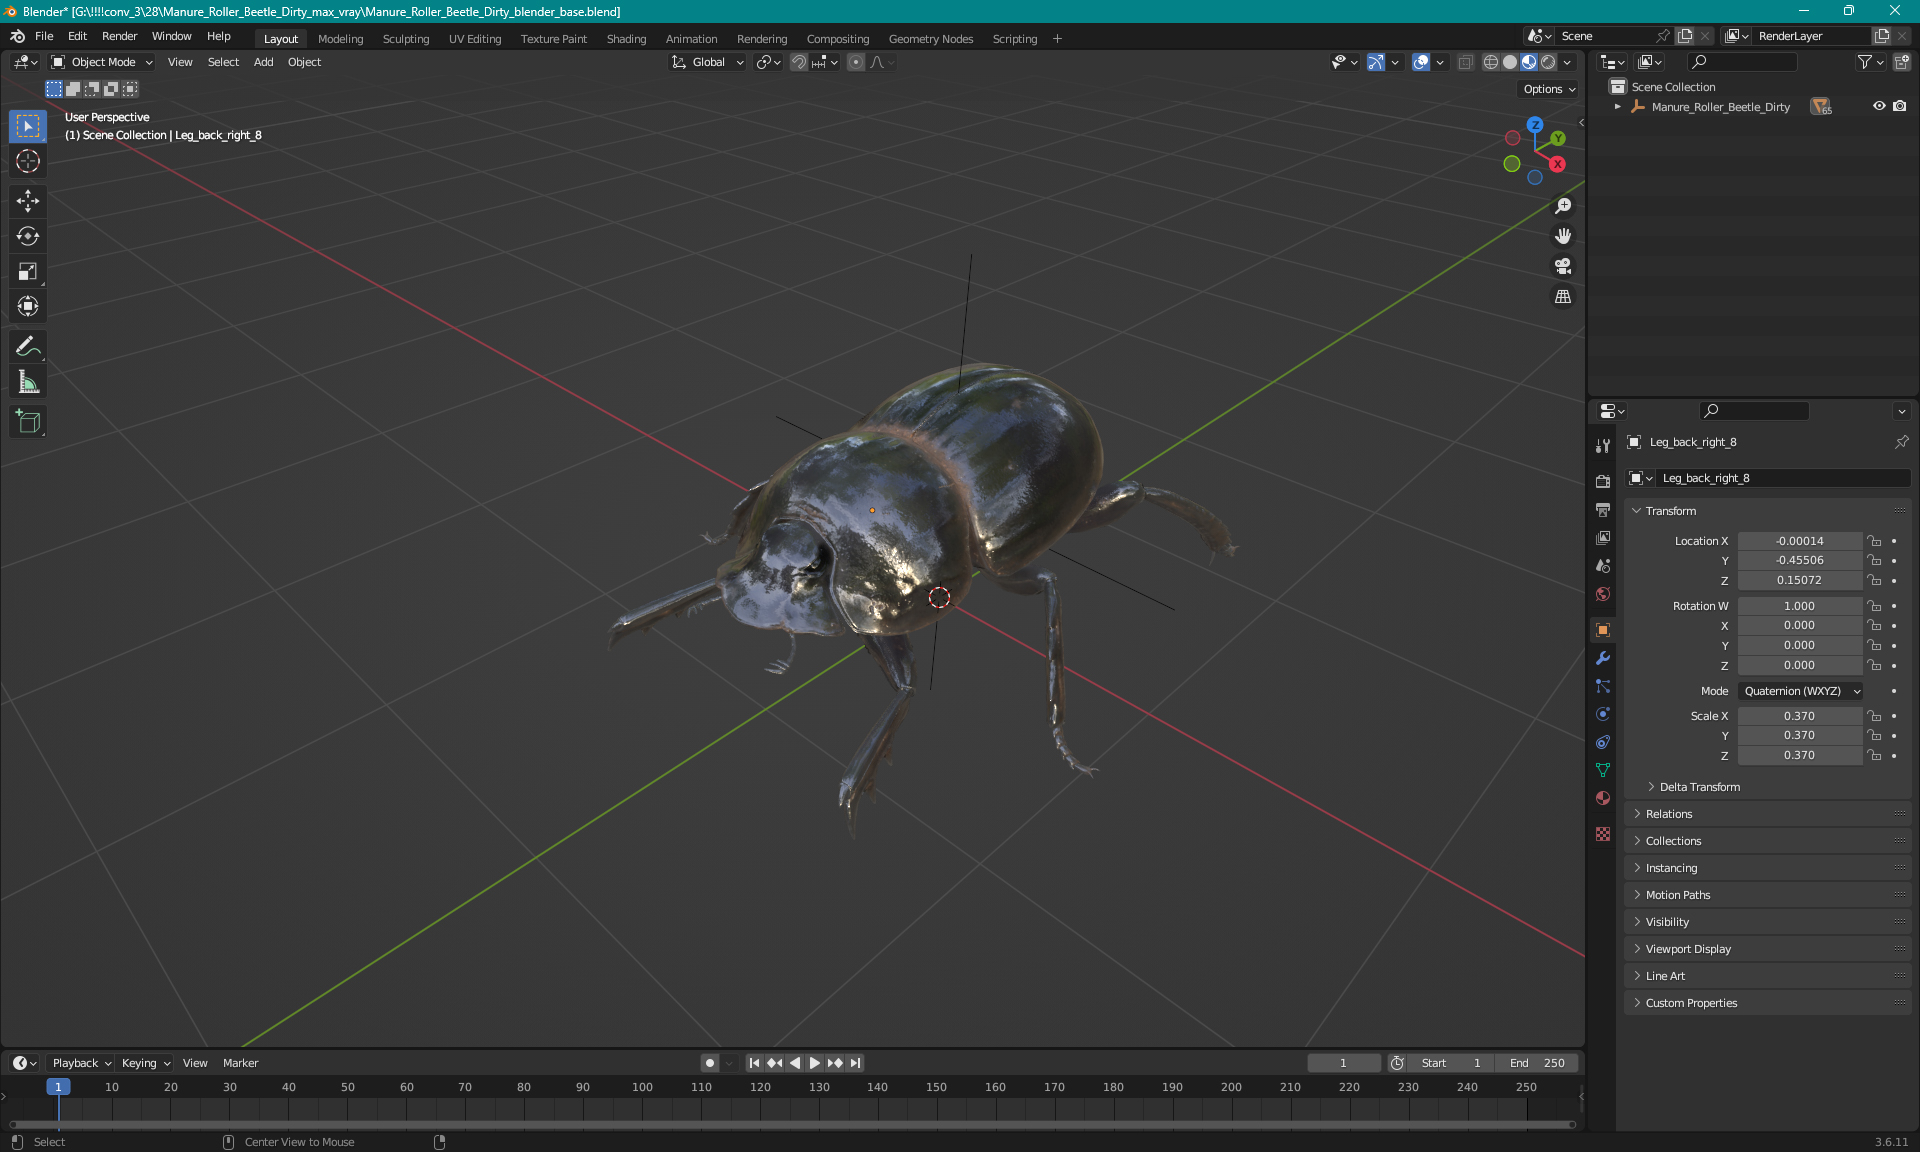Open the File menu
This screenshot has width=1920, height=1152.
click(x=44, y=36)
